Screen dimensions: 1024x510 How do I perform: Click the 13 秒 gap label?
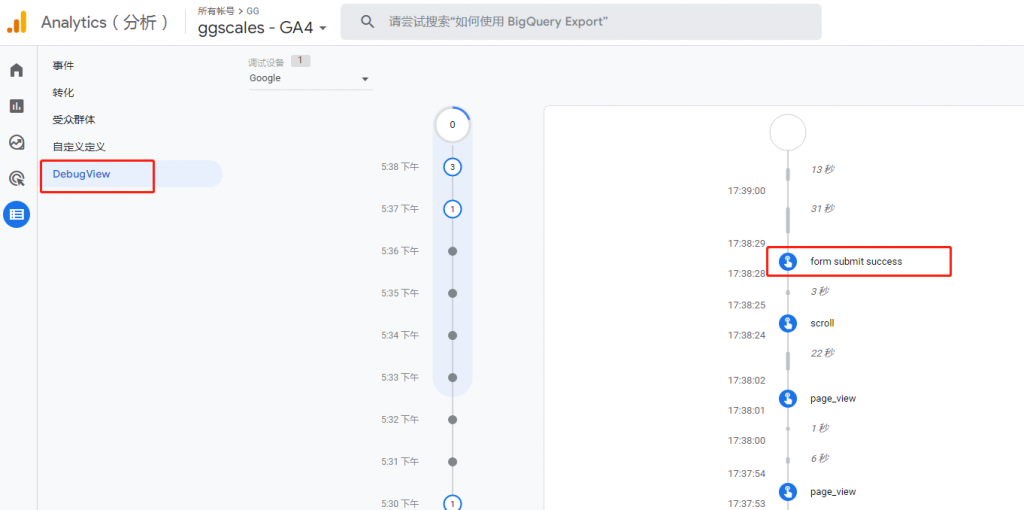click(x=822, y=169)
